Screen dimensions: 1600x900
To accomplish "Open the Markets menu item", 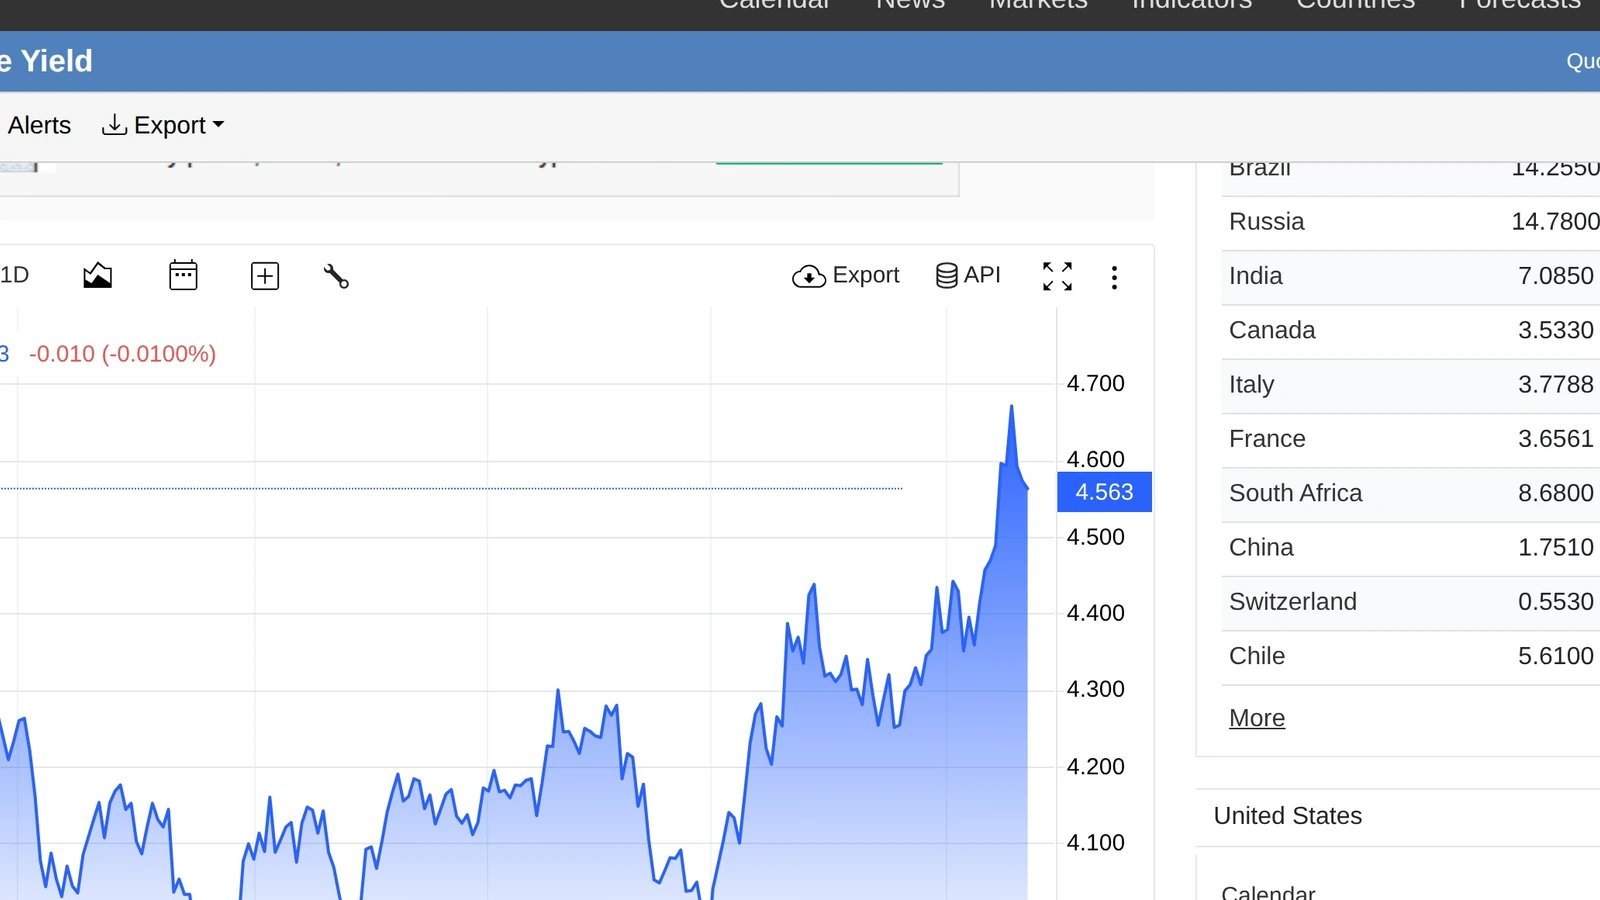I will (x=1038, y=5).
